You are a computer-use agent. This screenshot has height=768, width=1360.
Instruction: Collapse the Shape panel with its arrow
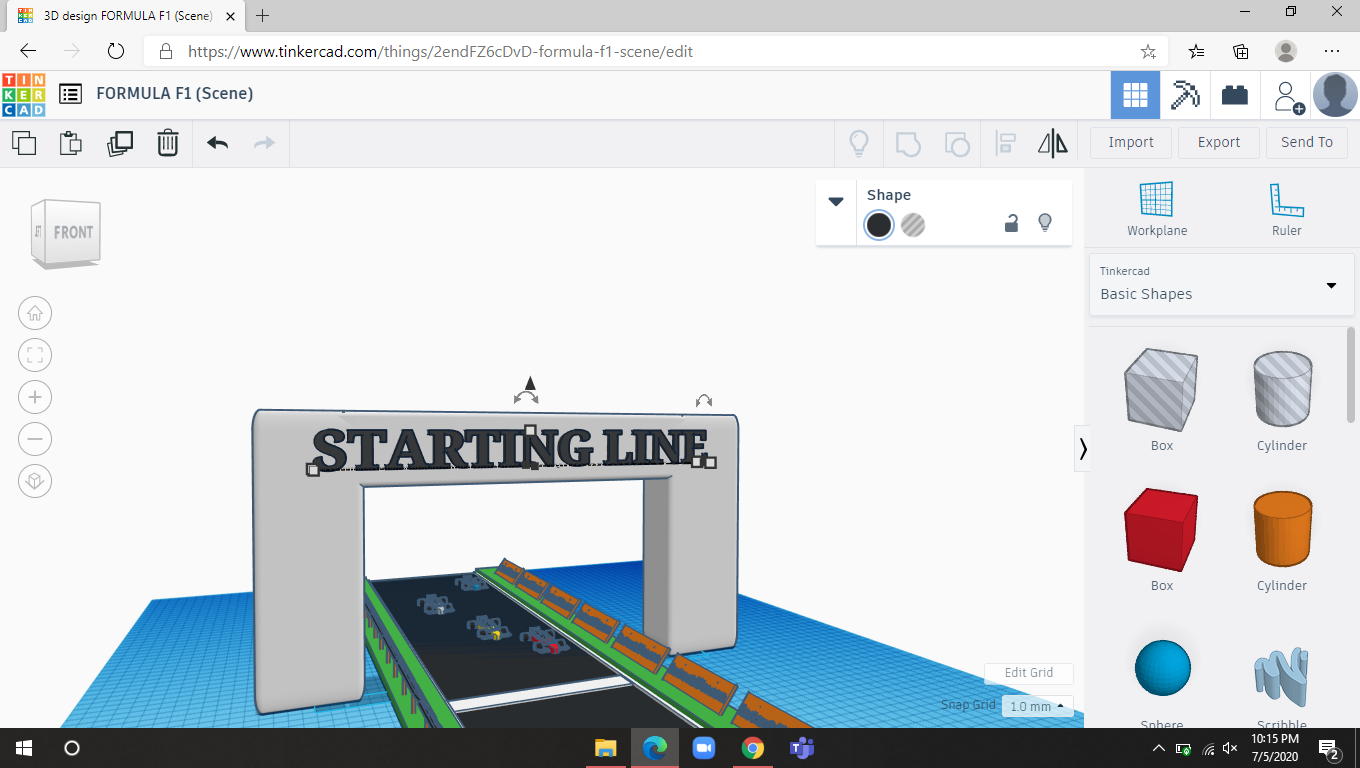tap(836, 200)
